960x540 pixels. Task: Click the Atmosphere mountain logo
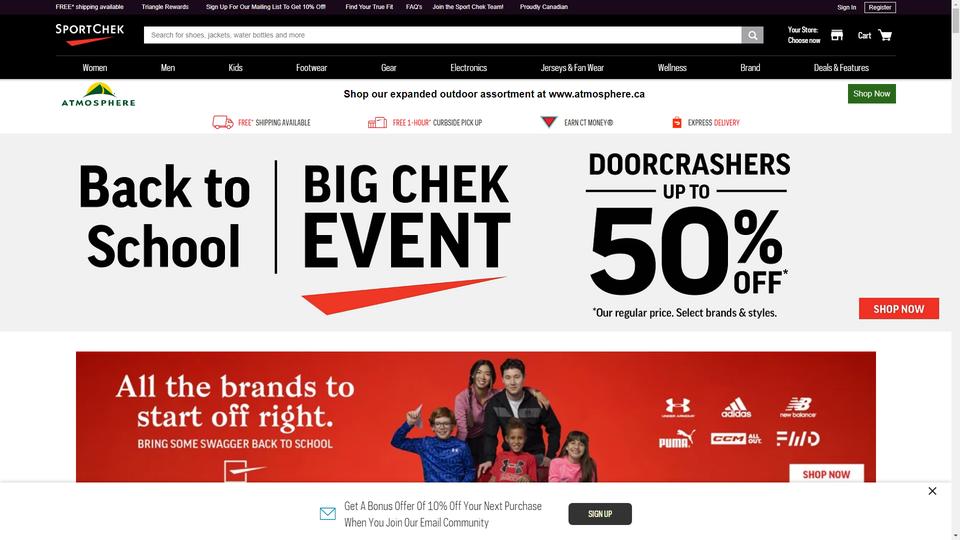(x=99, y=94)
